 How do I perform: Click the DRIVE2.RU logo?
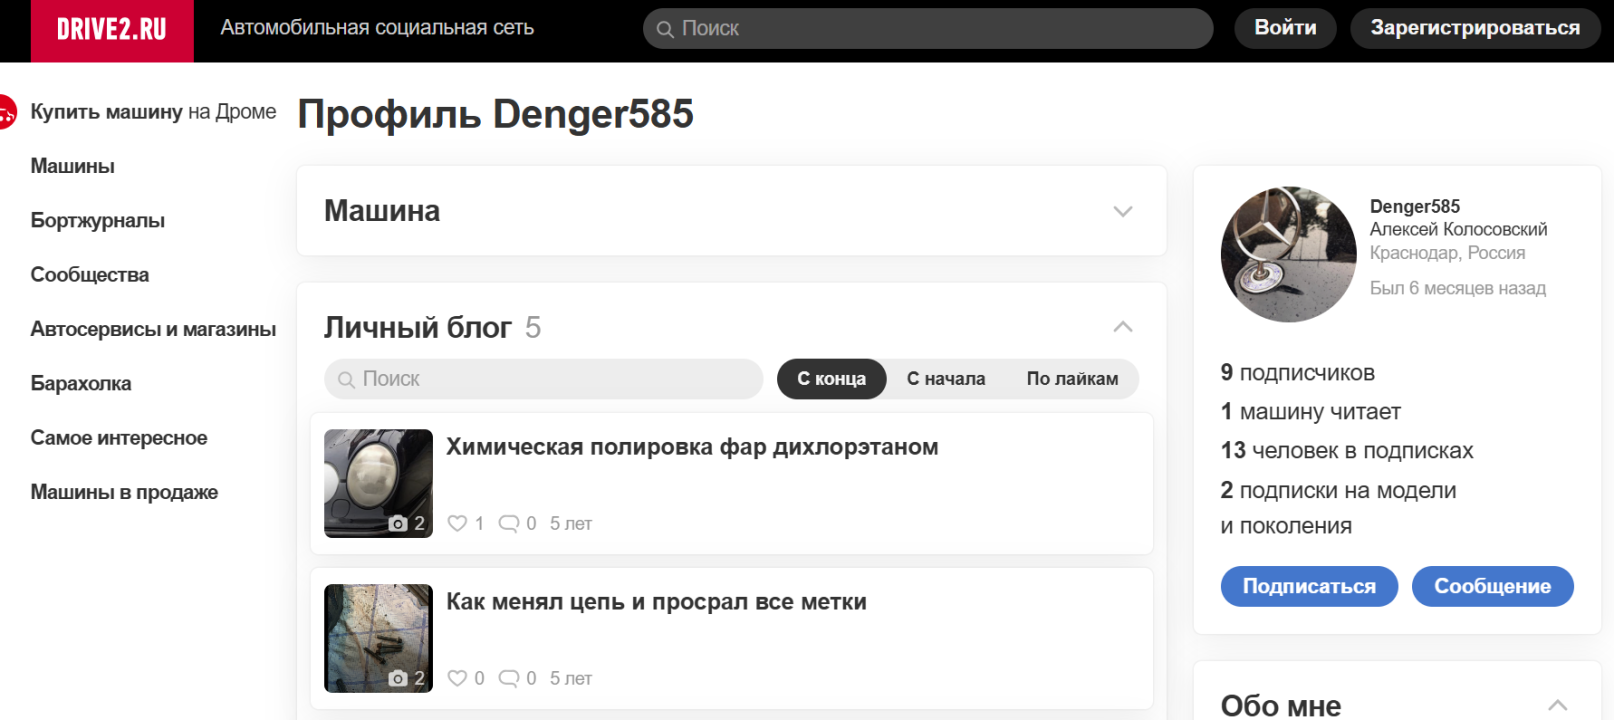(112, 30)
